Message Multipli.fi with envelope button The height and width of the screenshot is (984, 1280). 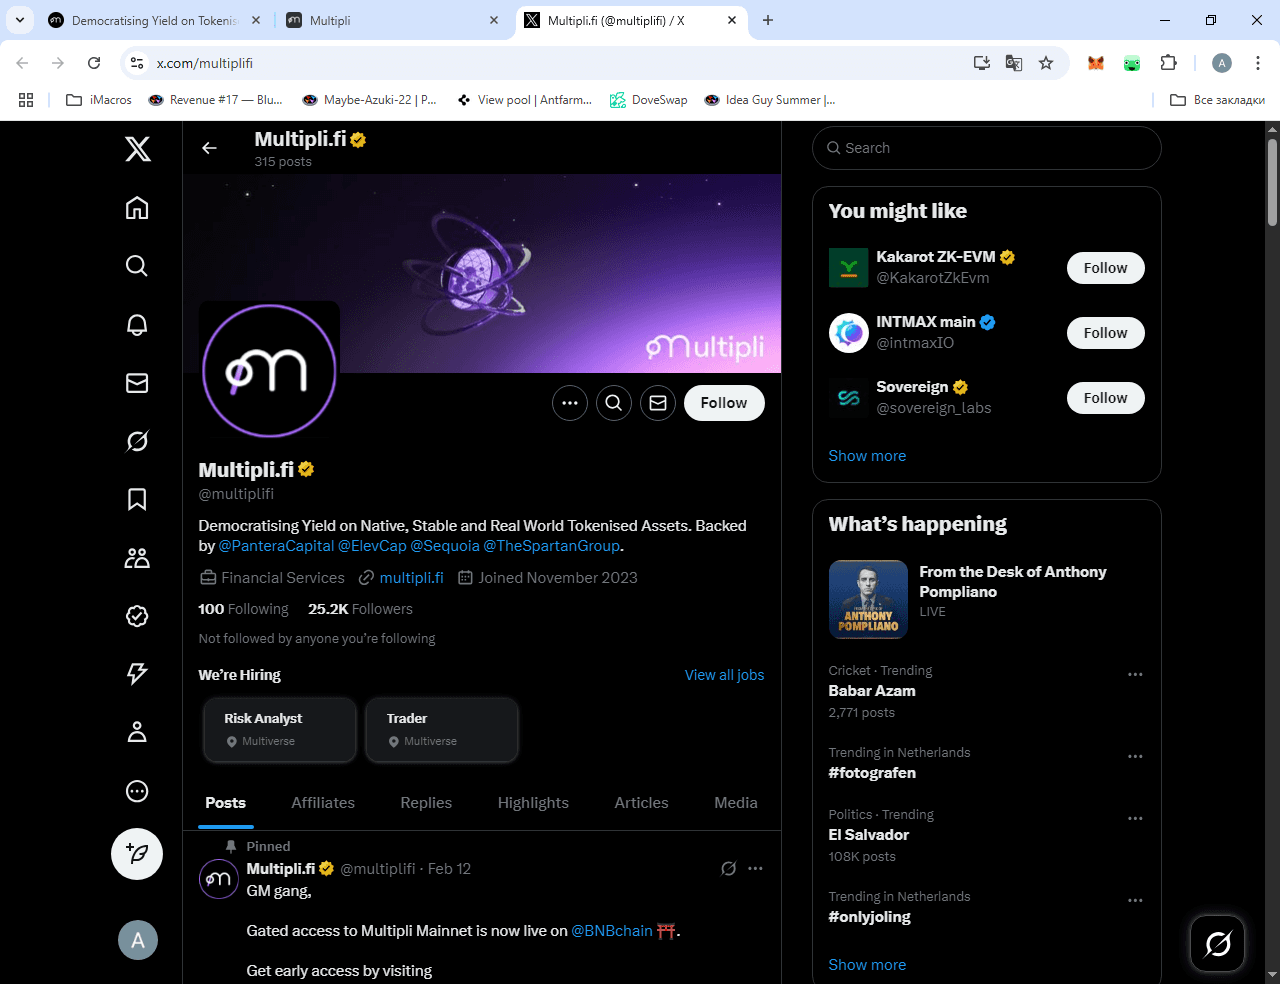point(658,403)
